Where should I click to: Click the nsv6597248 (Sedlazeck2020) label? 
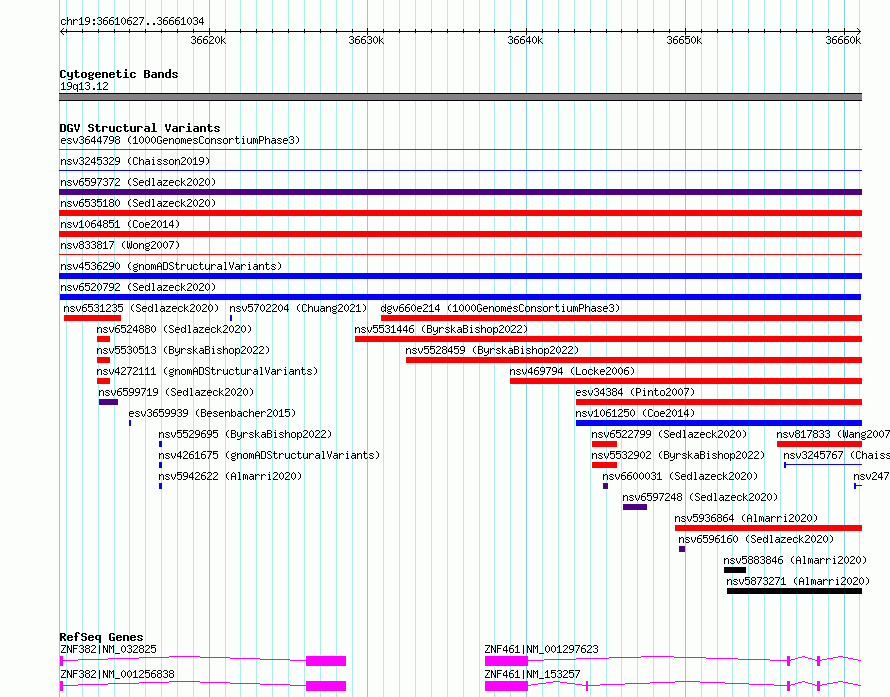(700, 497)
